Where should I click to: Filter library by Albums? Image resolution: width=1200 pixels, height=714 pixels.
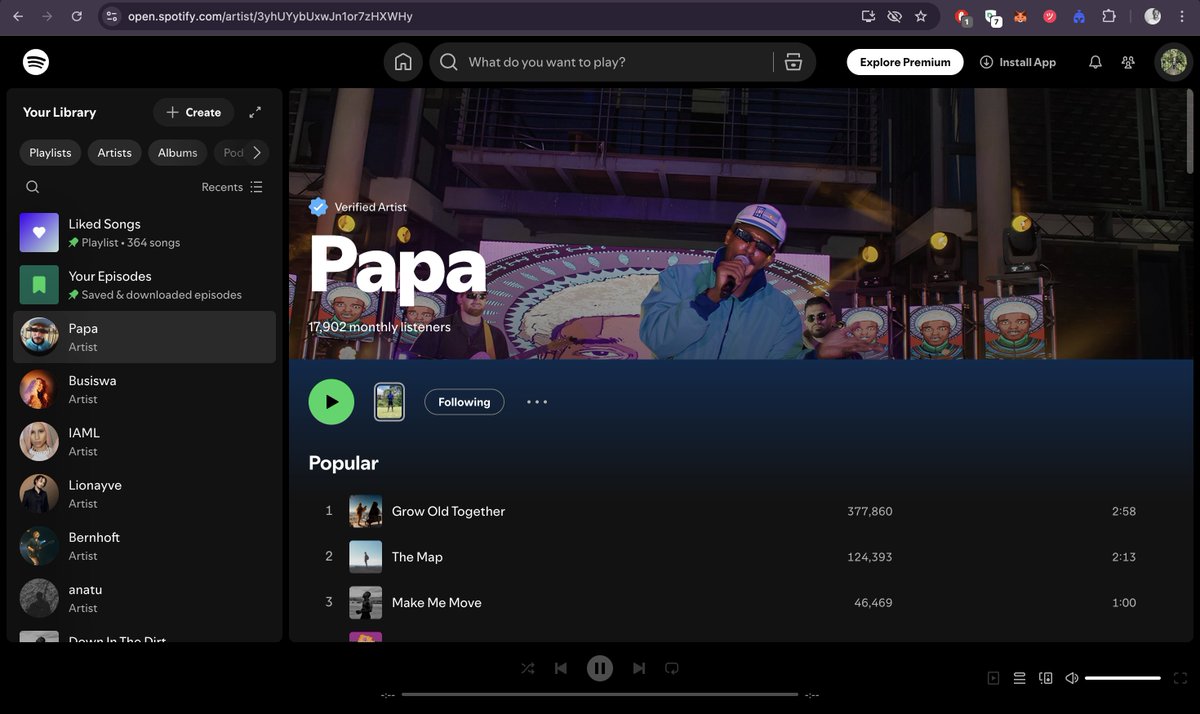tap(178, 152)
